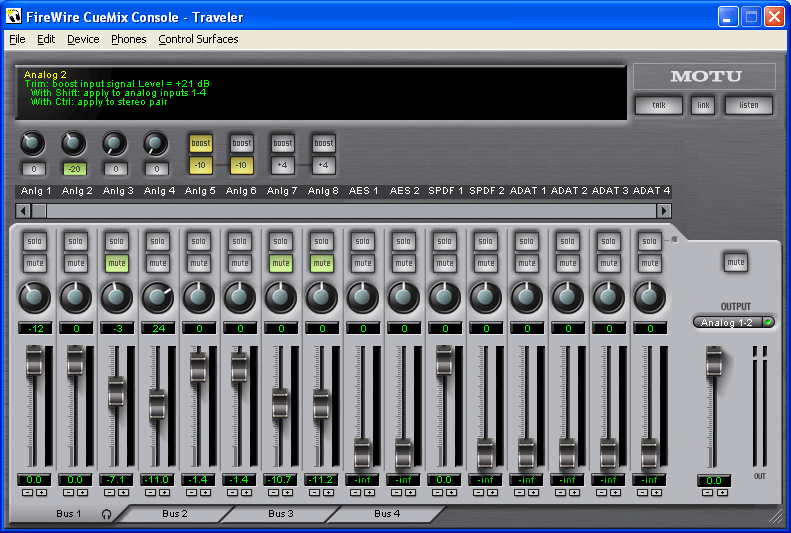
Task: Click the Anlg 2 trim knob
Action: [74, 144]
